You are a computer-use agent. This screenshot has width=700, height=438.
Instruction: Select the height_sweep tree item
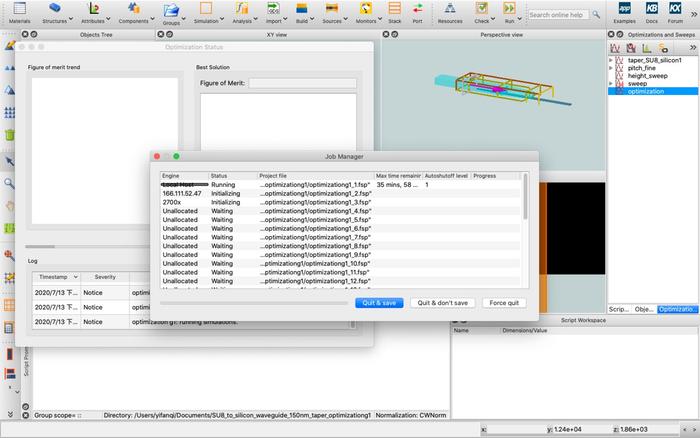point(647,76)
